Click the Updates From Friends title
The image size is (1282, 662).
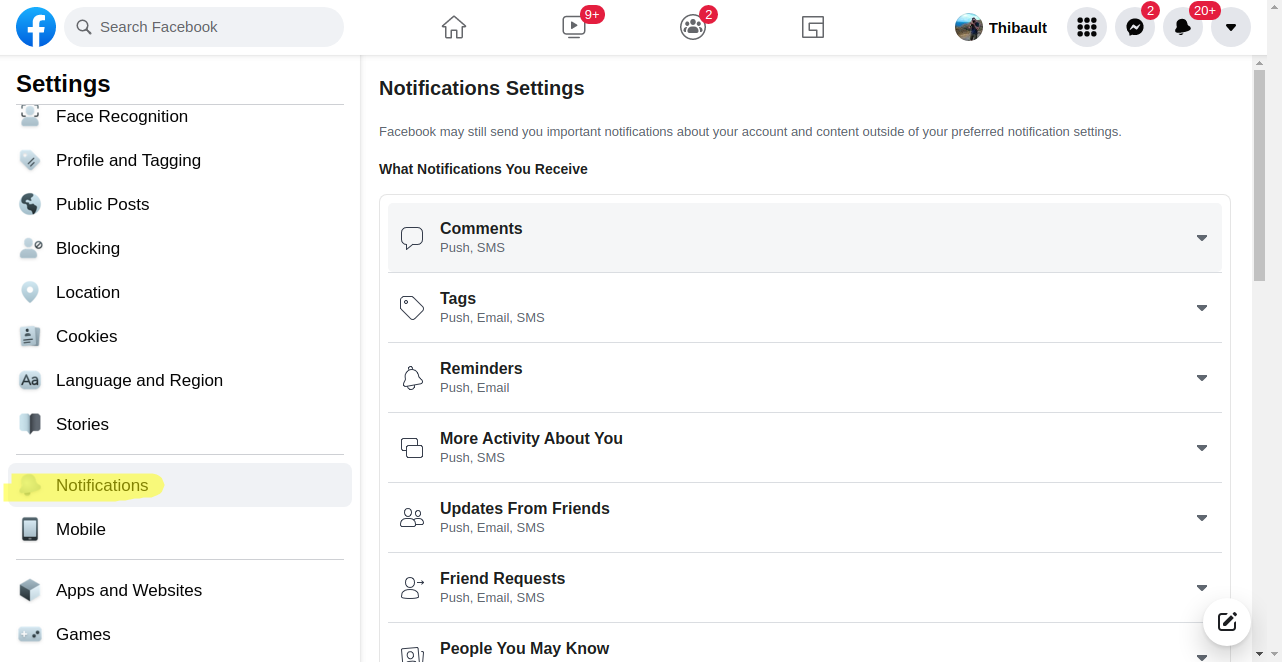pos(525,509)
